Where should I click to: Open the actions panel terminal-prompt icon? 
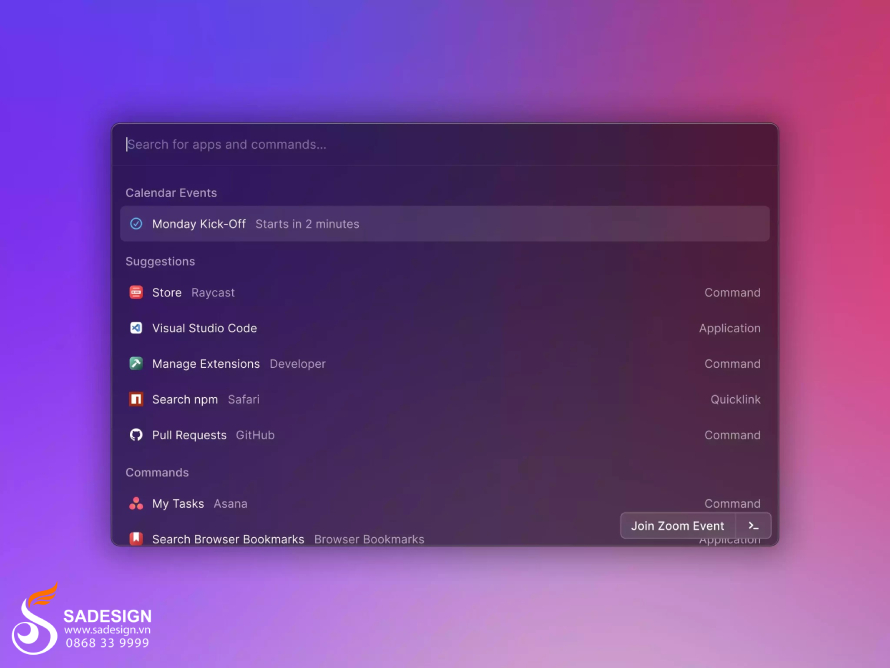point(753,526)
